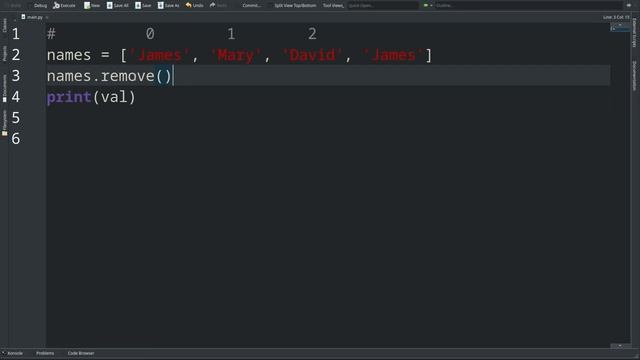Click line number 1 in the gutter
Screen dimensions: 640x360
coord(16,34)
